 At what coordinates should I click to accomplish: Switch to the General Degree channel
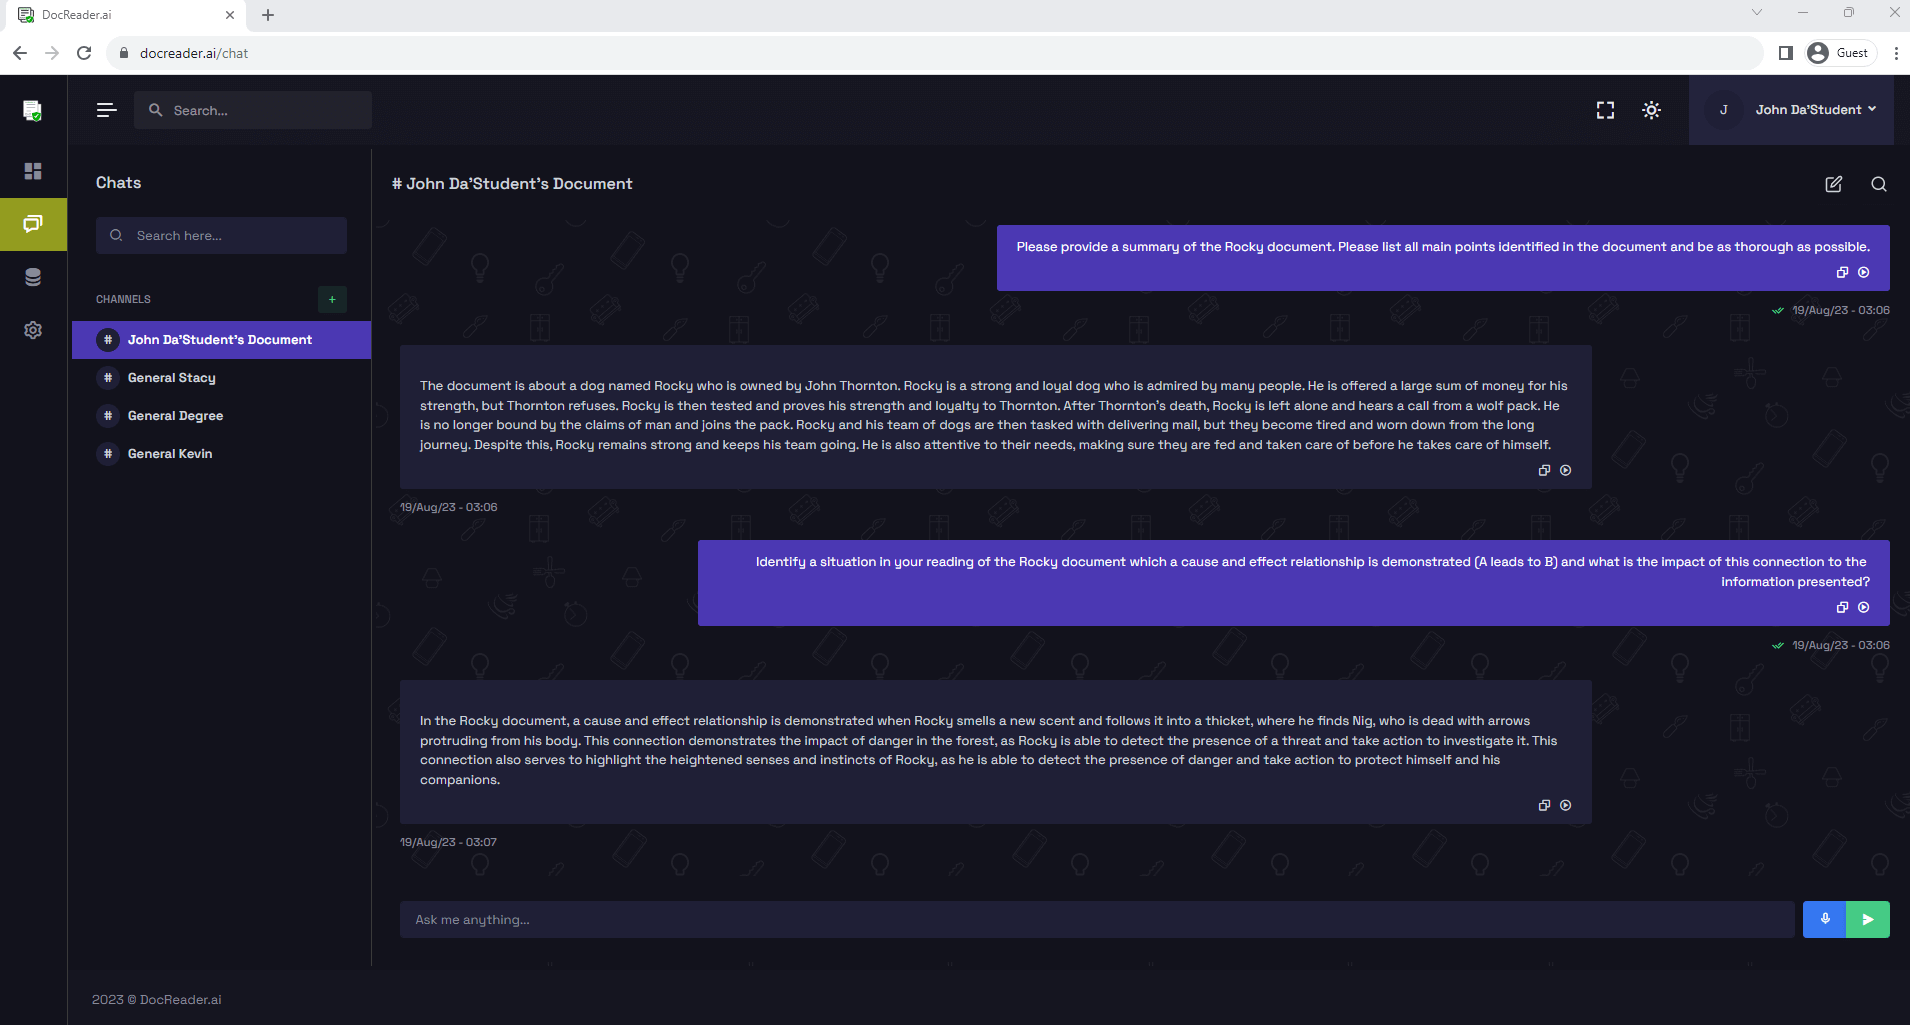(175, 416)
